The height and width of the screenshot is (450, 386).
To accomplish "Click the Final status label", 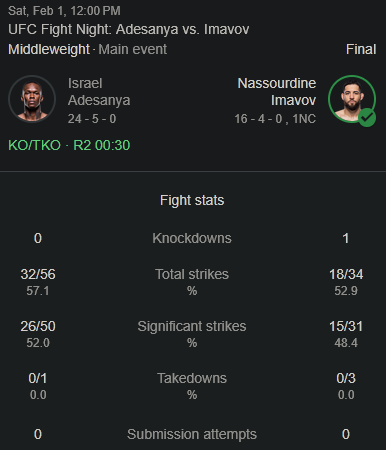I will 361,49.
